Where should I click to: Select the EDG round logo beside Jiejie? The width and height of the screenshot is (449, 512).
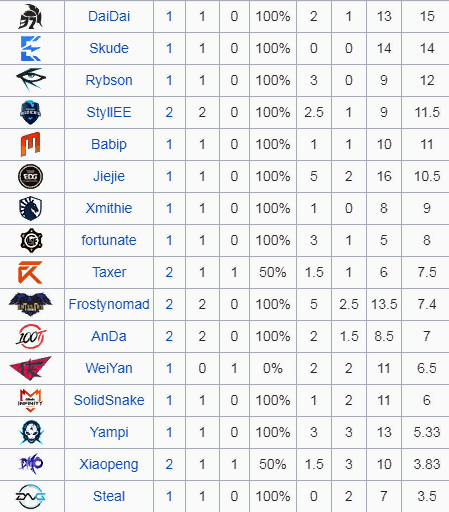tap(30, 176)
